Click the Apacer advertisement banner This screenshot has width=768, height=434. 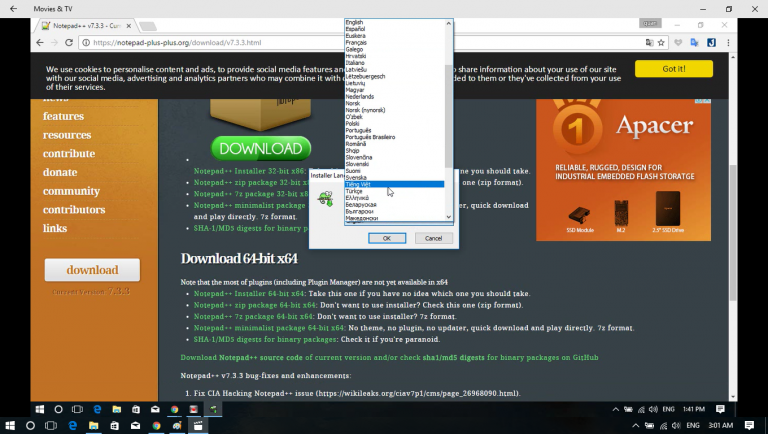(x=623, y=170)
